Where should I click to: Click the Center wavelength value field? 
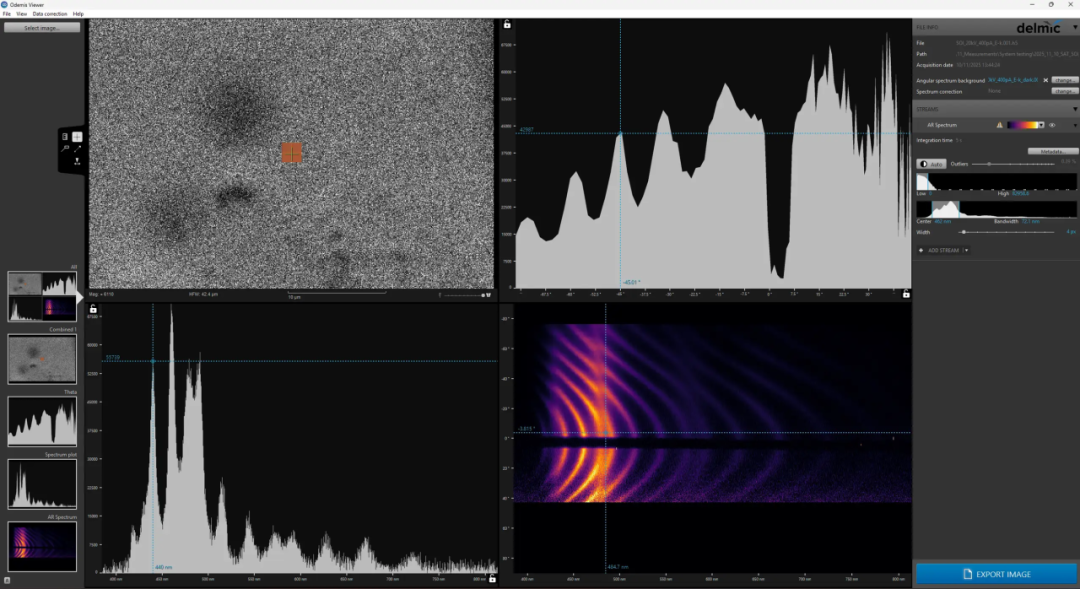tap(943, 221)
